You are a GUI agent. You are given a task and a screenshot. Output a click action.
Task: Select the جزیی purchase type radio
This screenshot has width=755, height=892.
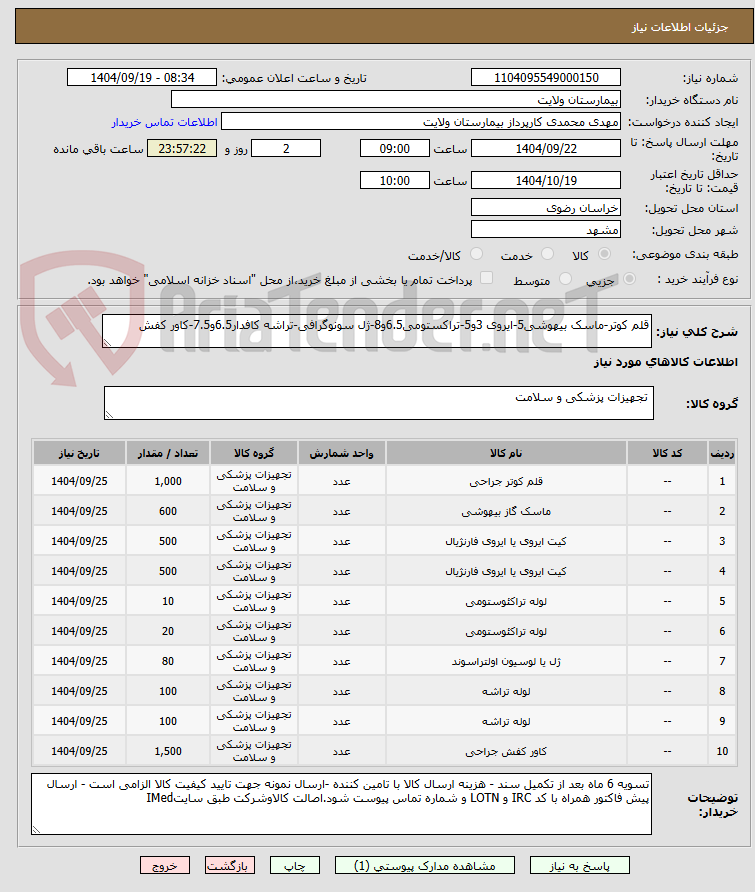tap(629, 279)
